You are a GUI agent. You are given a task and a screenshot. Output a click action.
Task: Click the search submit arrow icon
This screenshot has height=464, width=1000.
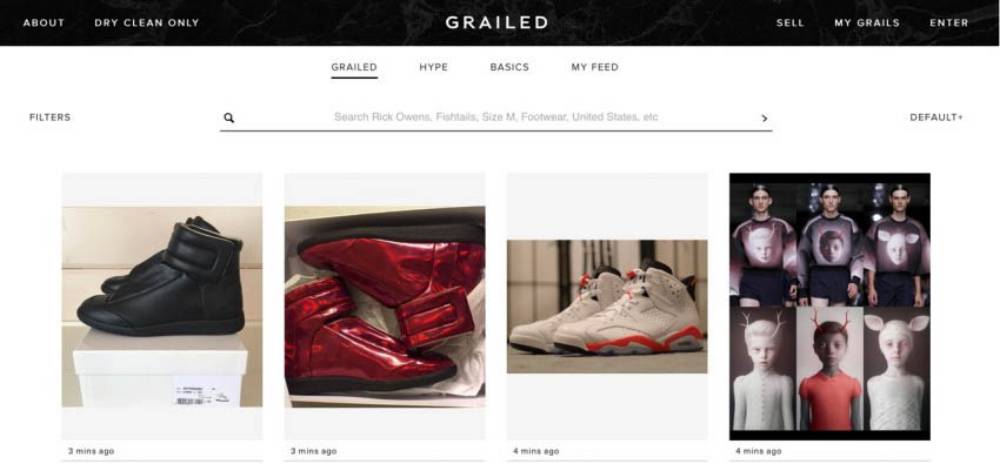coord(764,118)
